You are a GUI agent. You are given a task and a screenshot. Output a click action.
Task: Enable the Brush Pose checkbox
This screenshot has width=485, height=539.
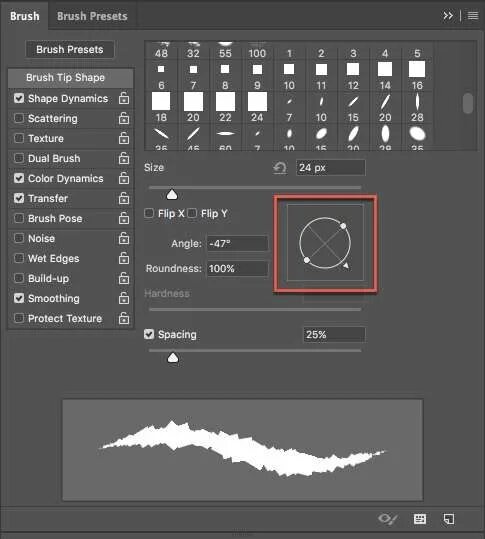pos(19,218)
